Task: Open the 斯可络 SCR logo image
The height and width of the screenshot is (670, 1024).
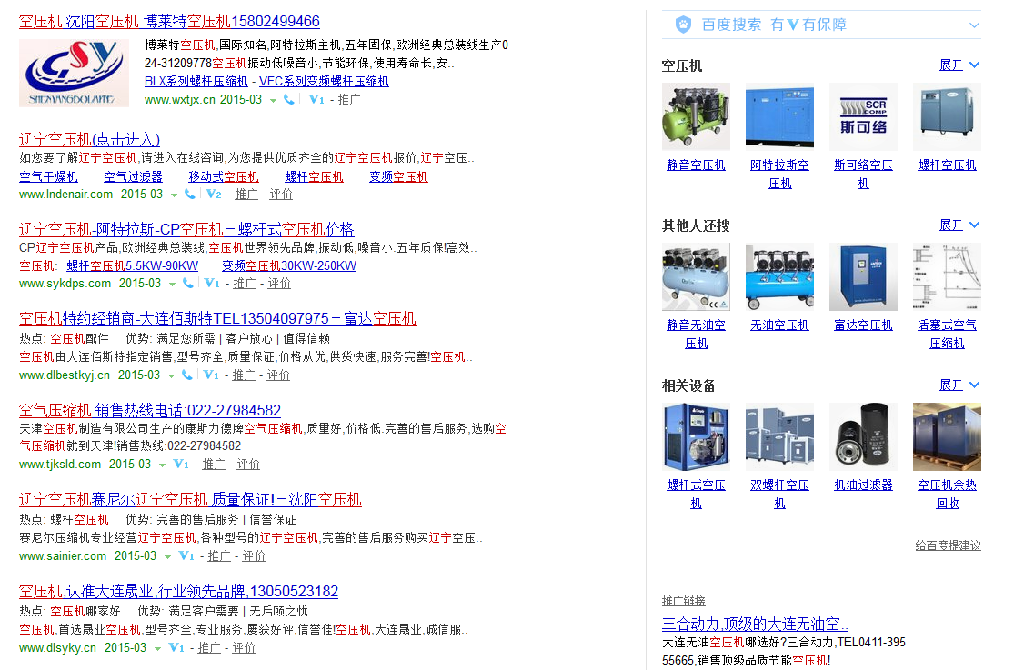Action: (863, 117)
